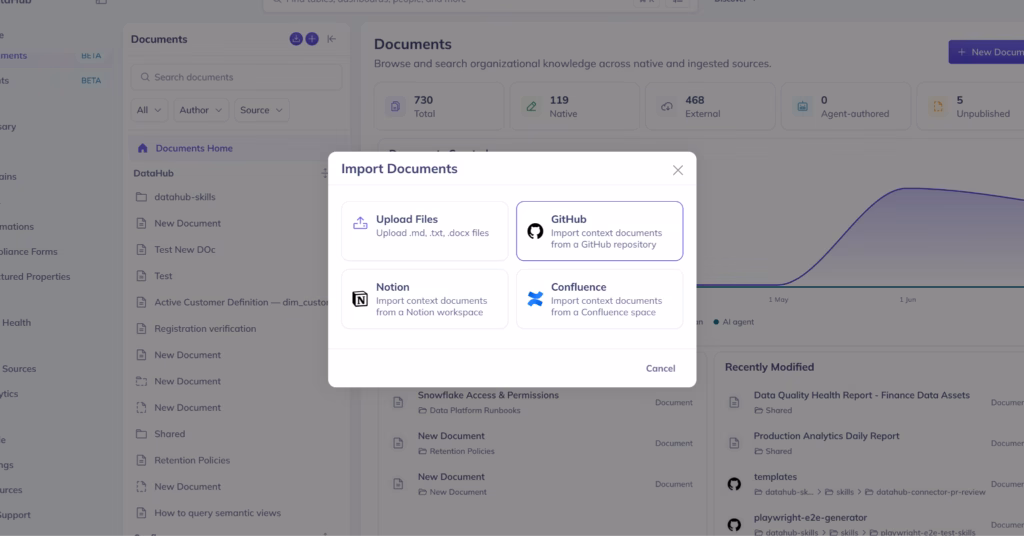1024x536 pixels.
Task: Open the All filter dropdown
Action: [148, 110]
